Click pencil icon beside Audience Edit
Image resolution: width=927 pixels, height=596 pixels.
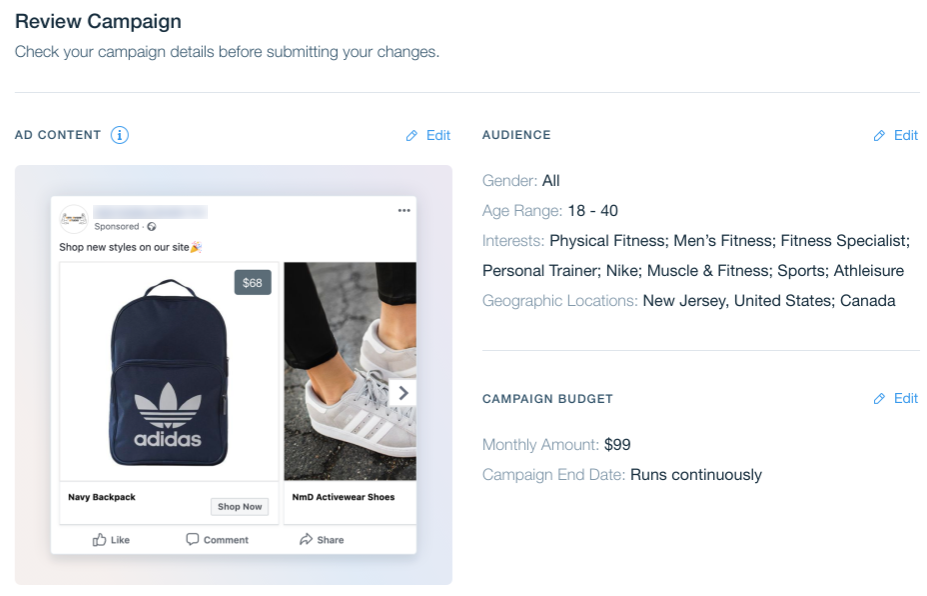click(x=879, y=136)
